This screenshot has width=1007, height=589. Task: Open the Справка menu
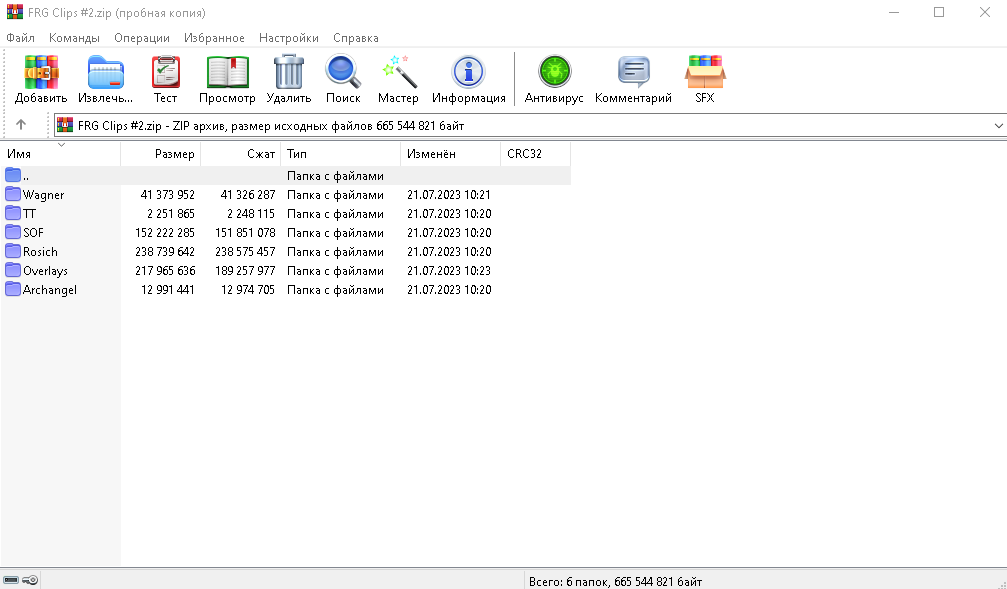point(356,38)
